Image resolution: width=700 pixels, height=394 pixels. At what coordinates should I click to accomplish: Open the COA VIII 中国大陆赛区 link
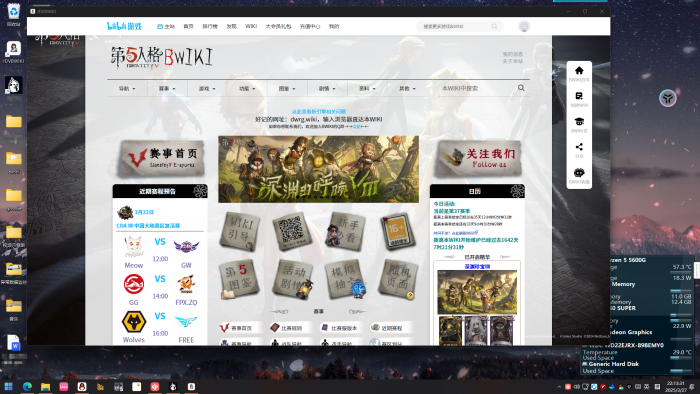point(148,226)
